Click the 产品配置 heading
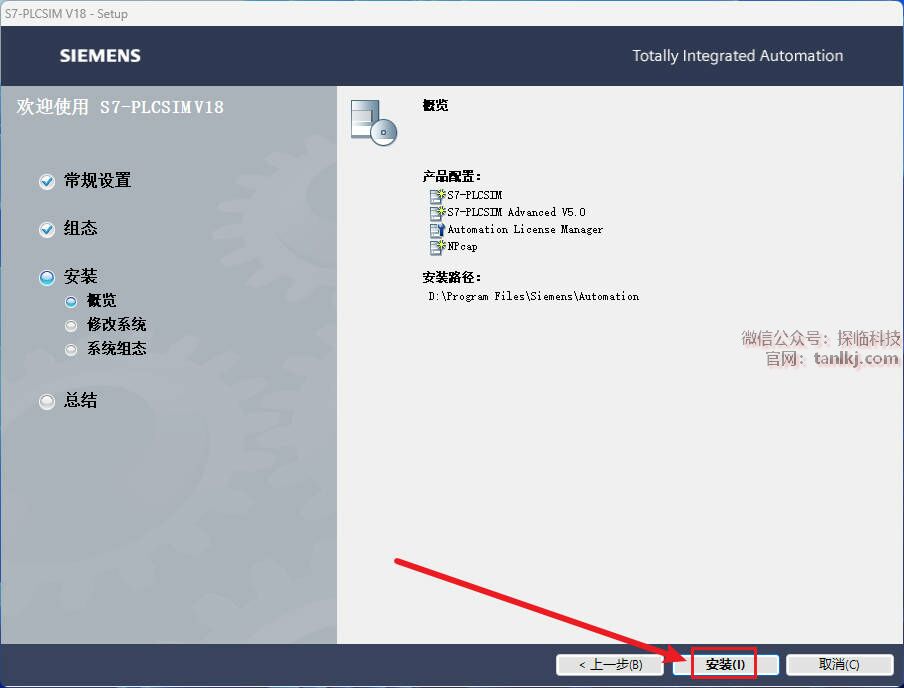 click(x=452, y=176)
